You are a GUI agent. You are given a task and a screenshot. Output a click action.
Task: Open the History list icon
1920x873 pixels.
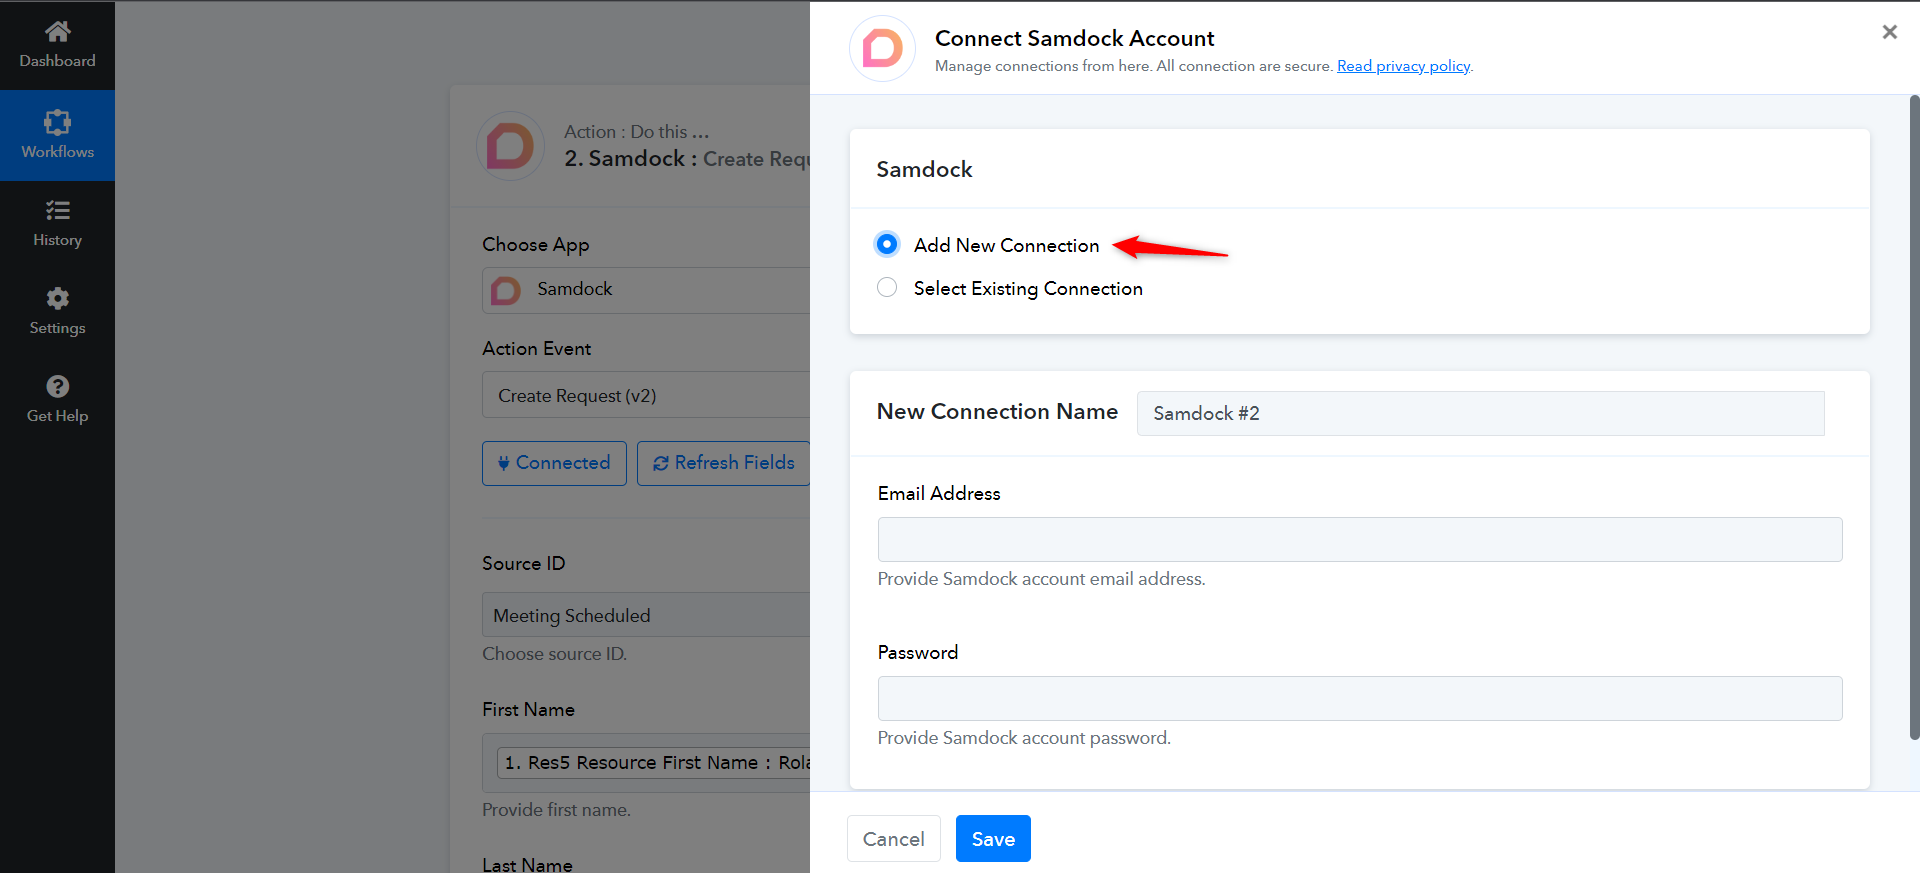57,210
